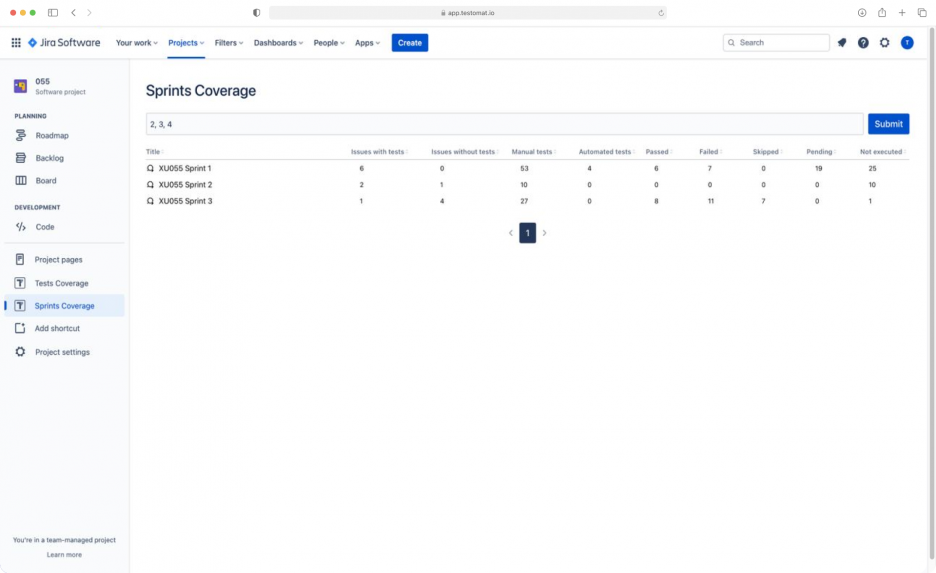Image resolution: width=936 pixels, height=573 pixels.
Task: Open Roadmap in the sidebar
Action: pos(52,135)
